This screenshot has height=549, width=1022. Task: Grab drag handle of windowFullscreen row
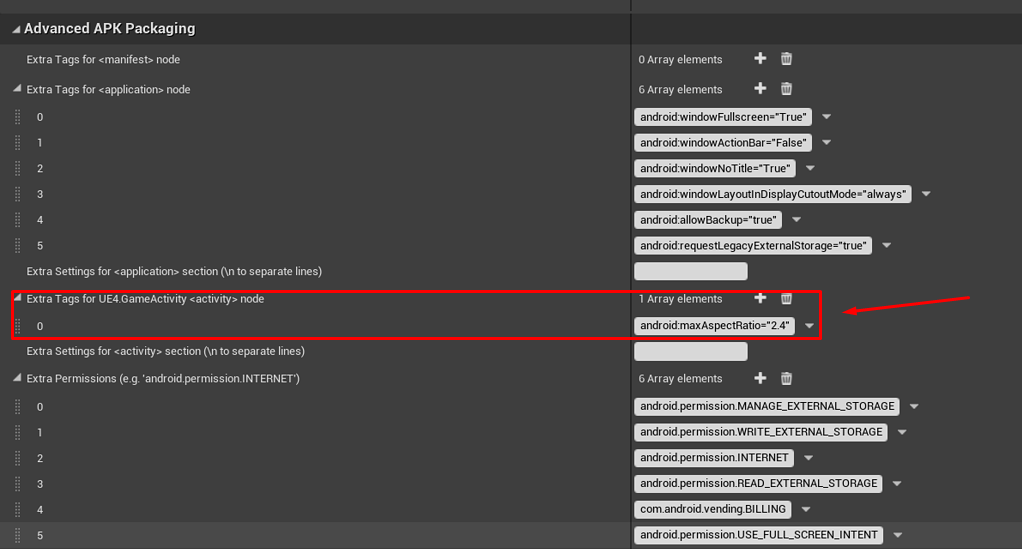(x=18, y=117)
